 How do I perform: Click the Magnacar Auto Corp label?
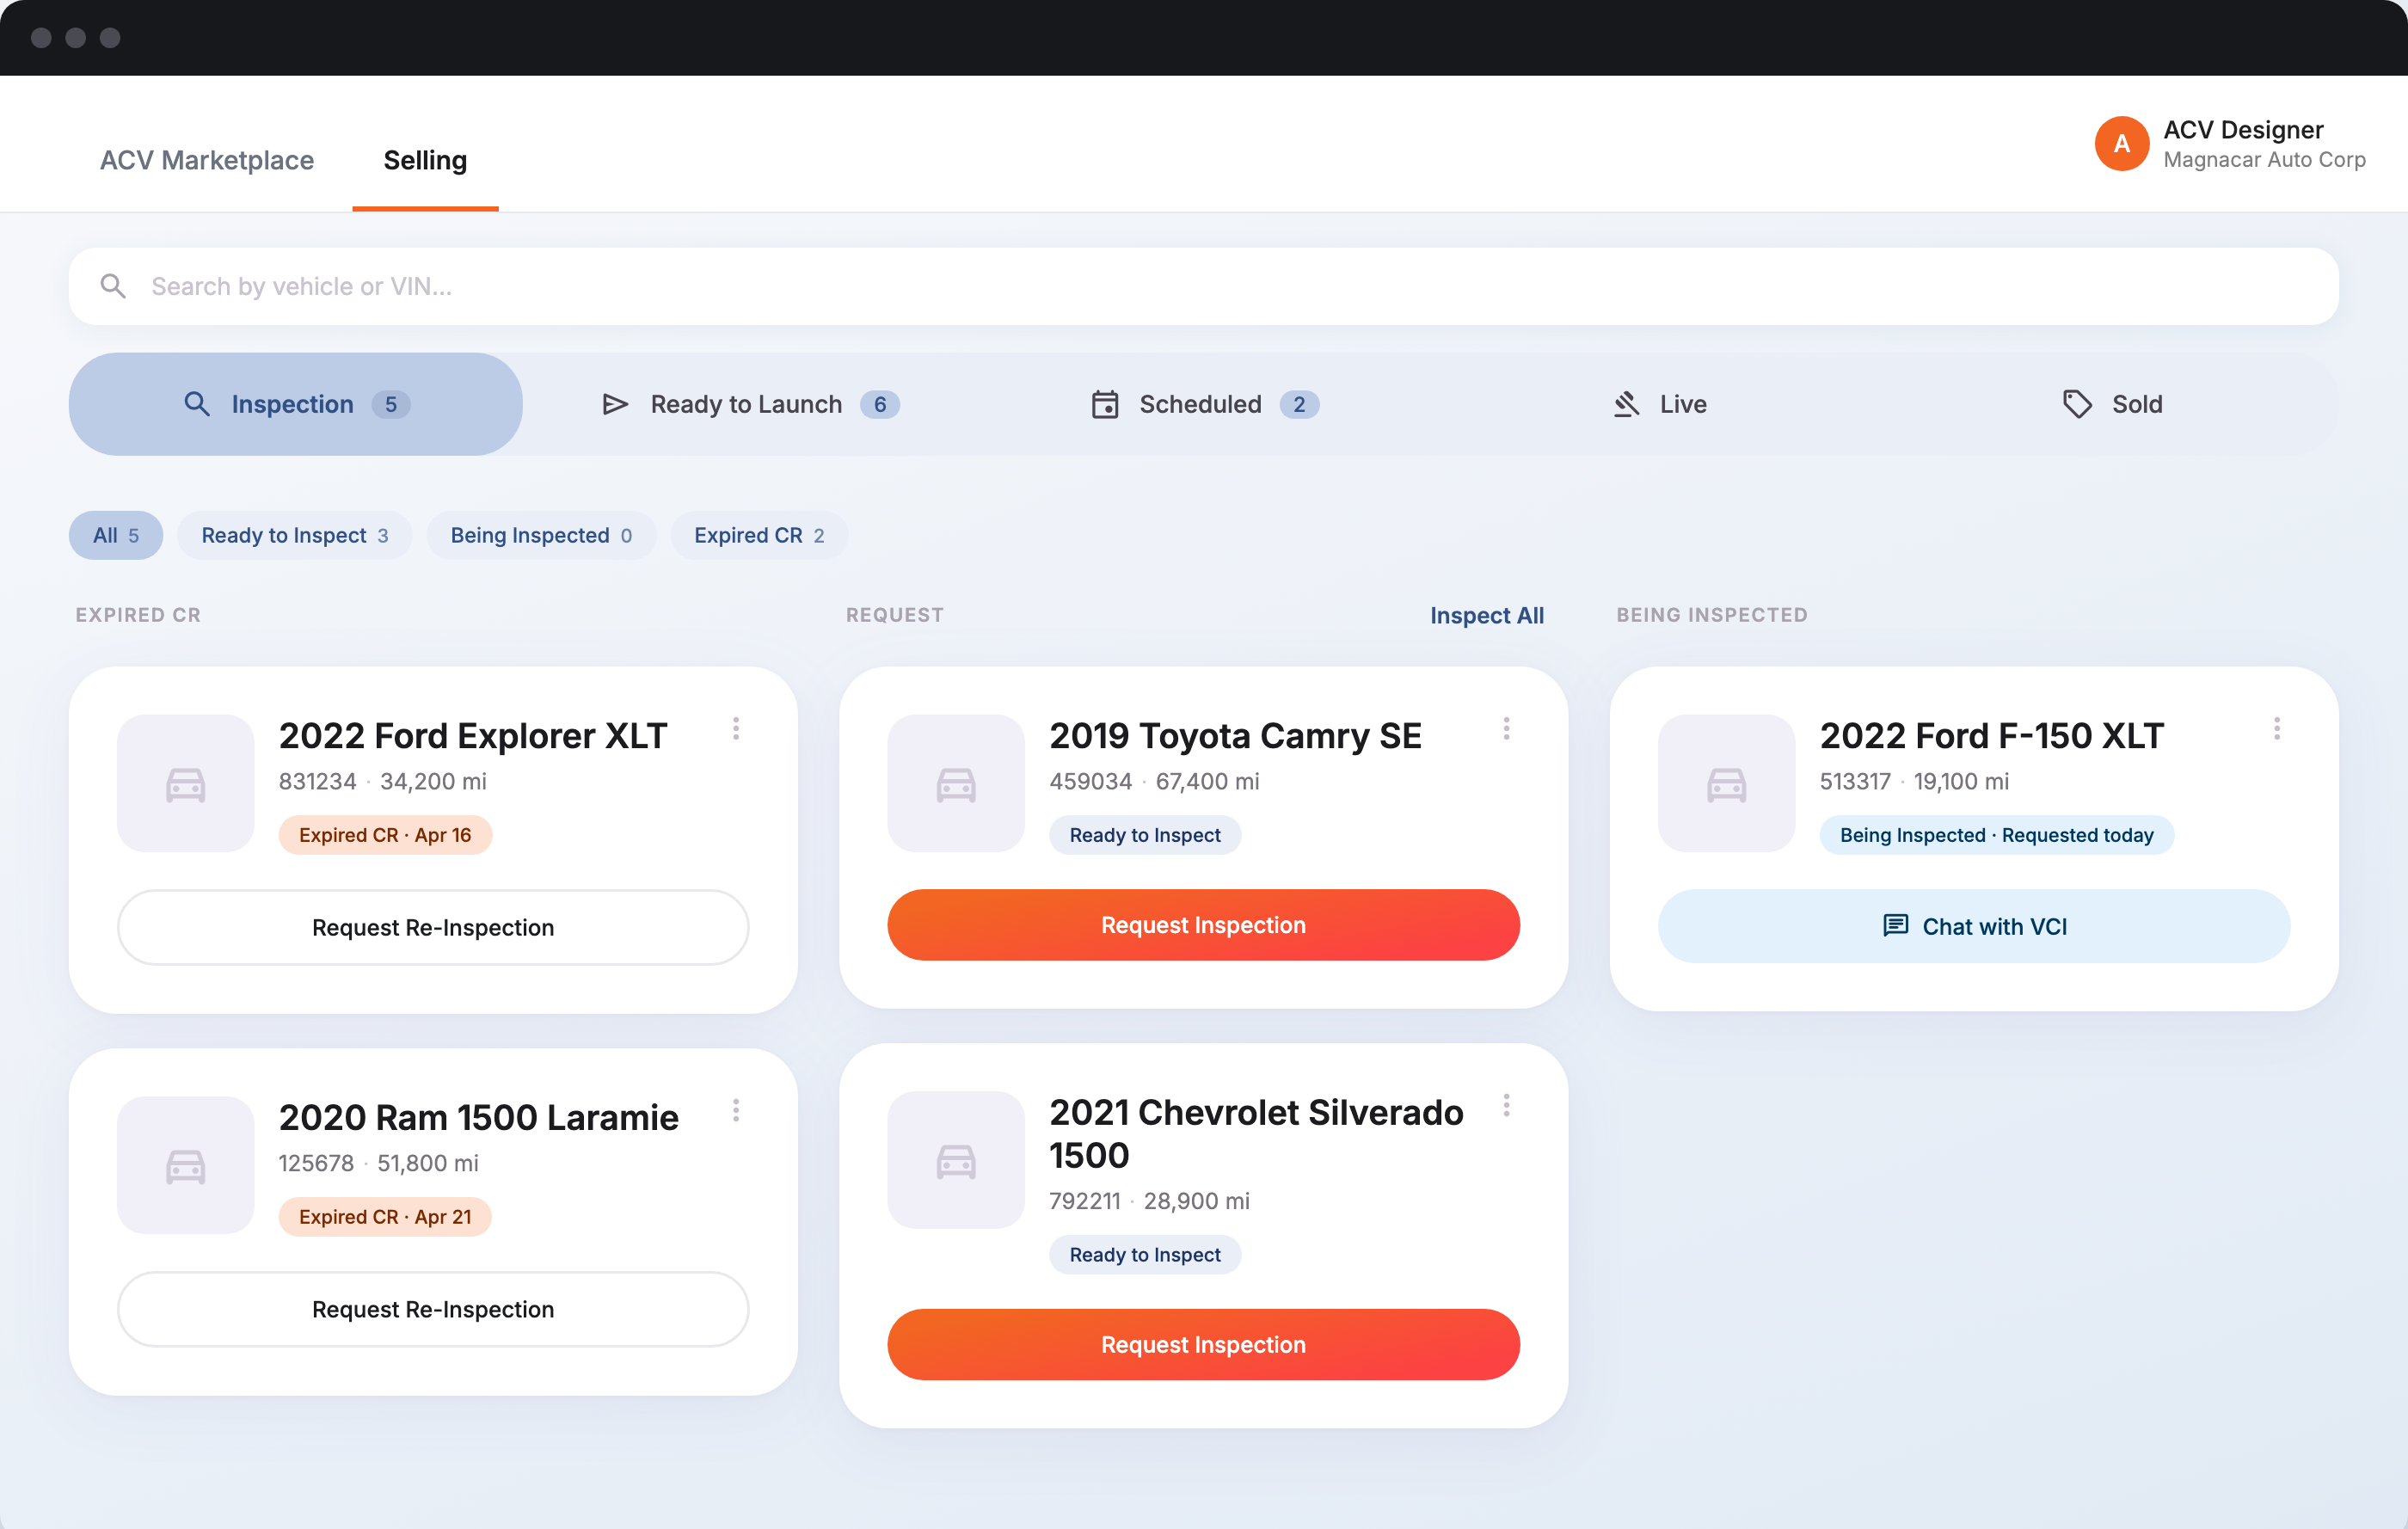click(2265, 160)
